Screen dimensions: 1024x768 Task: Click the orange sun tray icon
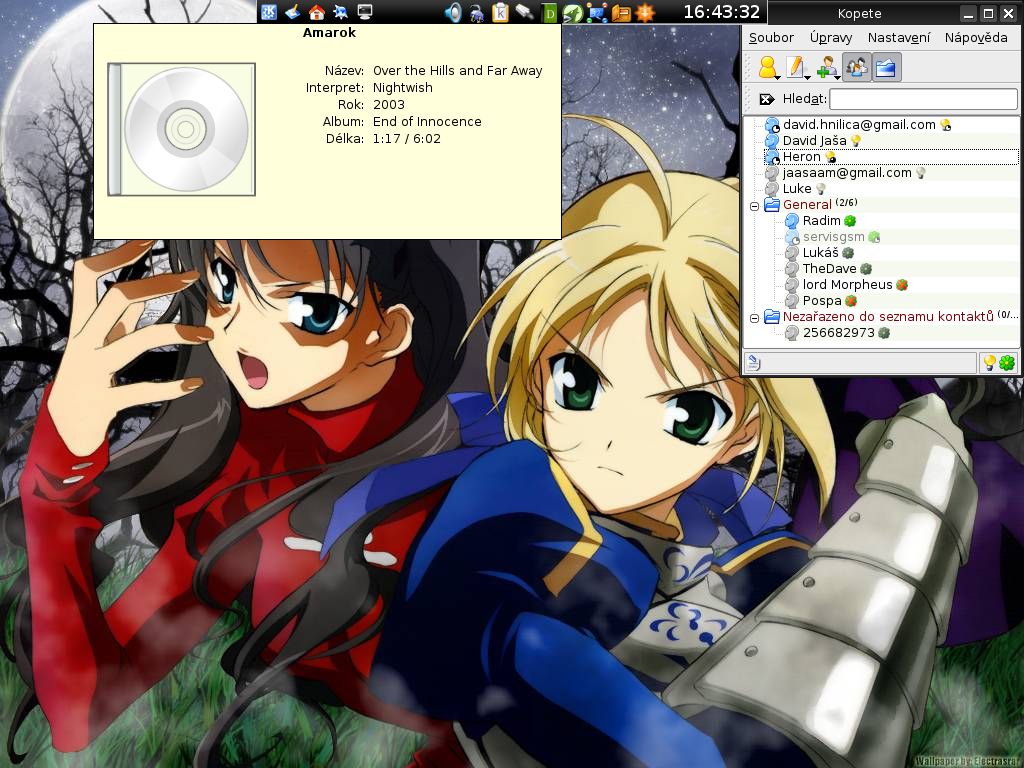[645, 13]
